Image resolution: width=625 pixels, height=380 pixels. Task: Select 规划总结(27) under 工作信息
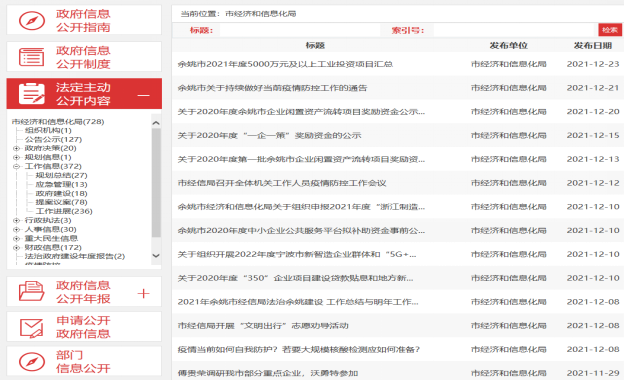tap(61, 175)
